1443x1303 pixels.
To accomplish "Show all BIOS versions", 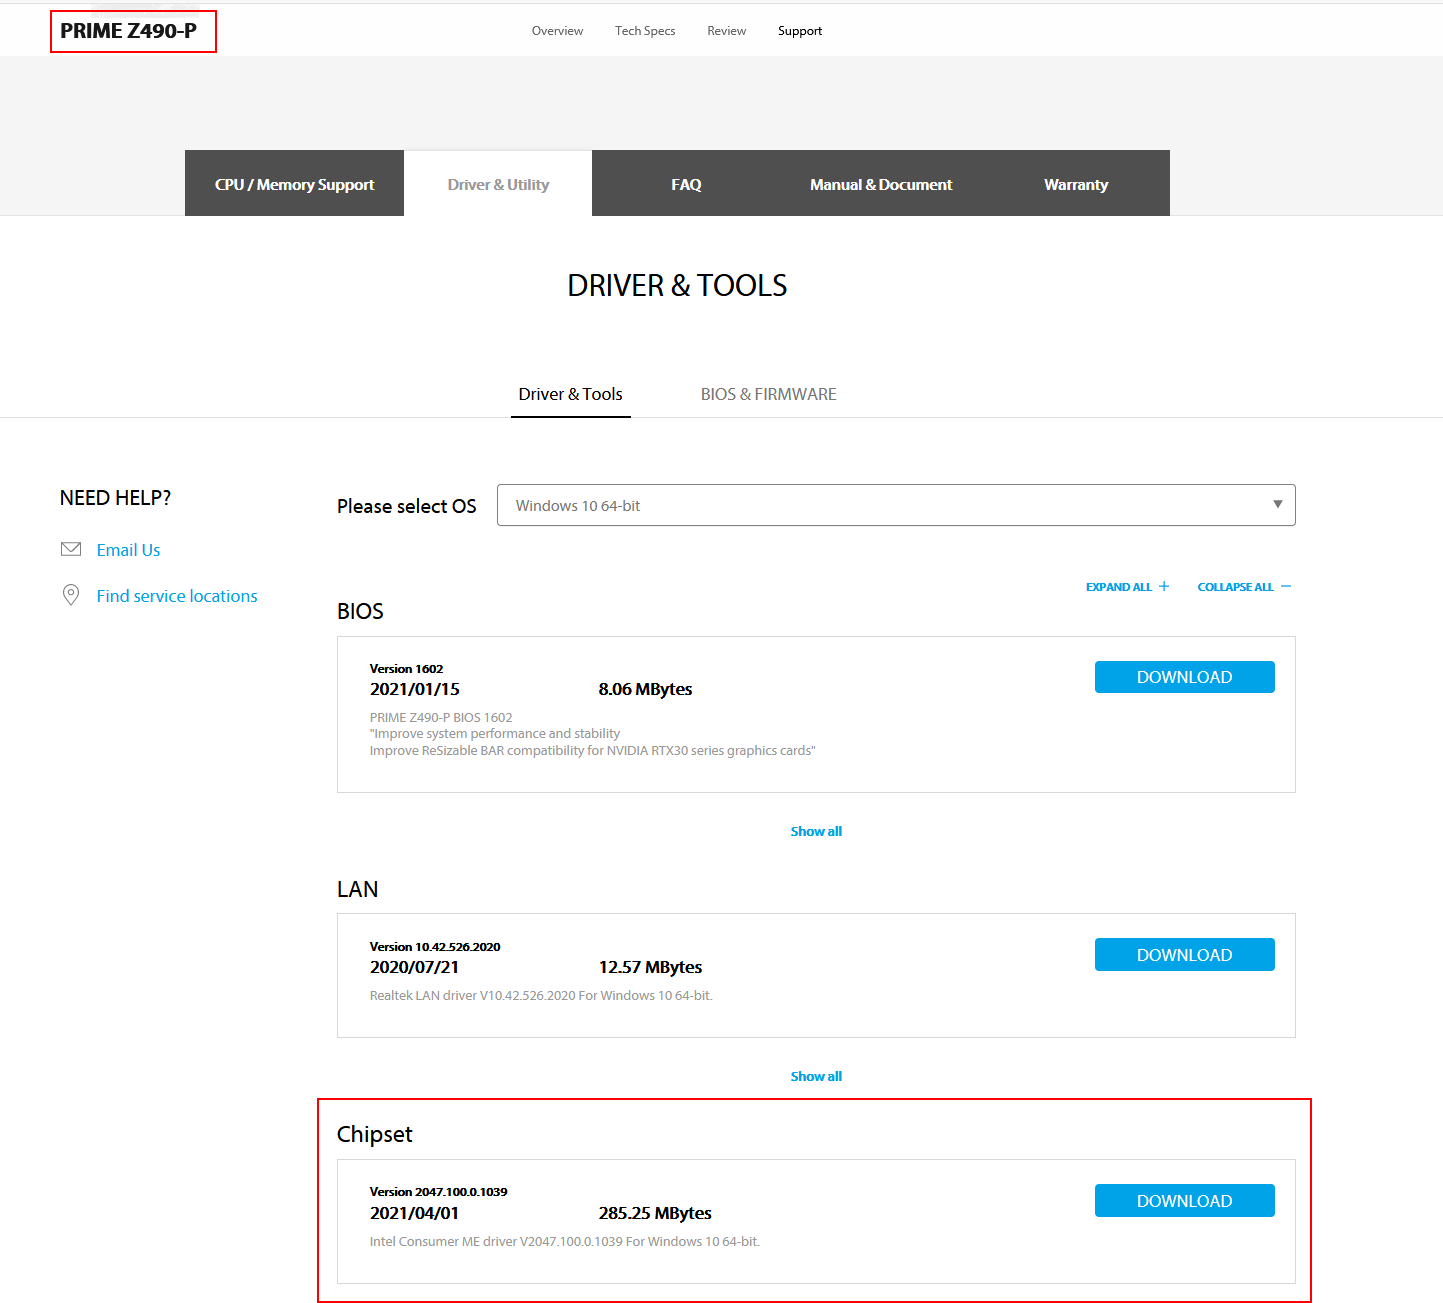I will coord(816,831).
